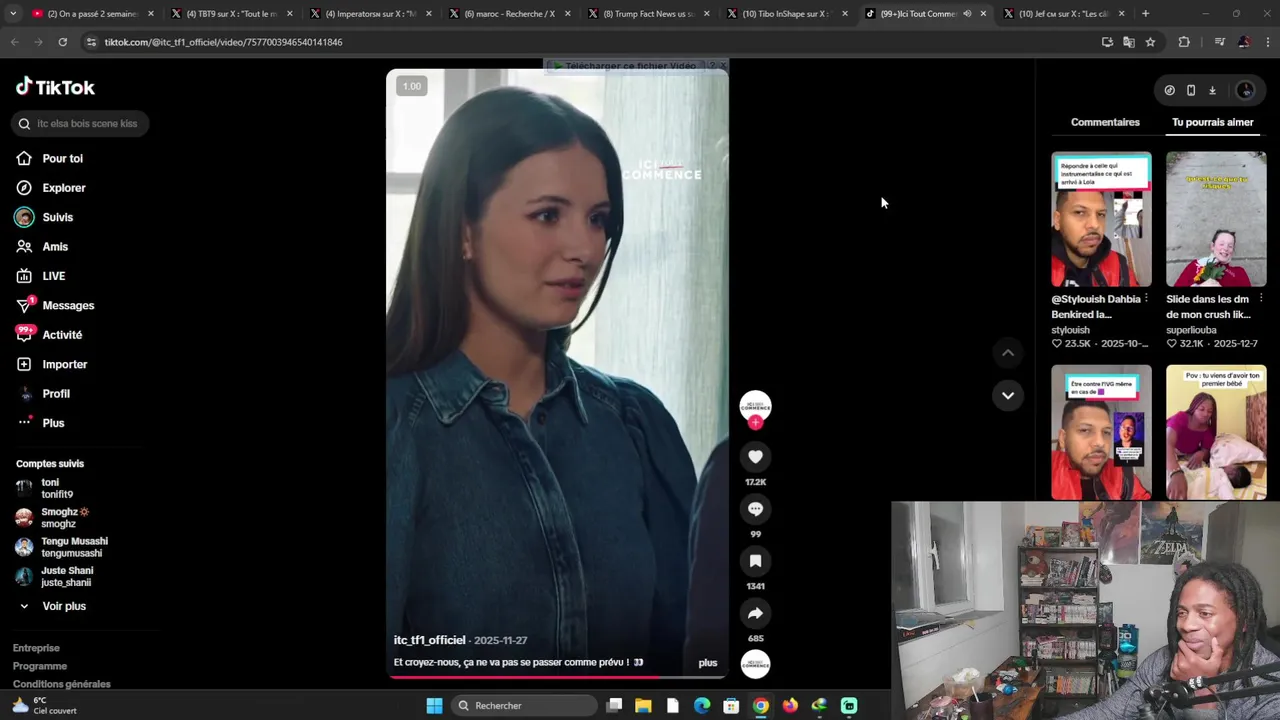Open Suivis feed

tap(45, 217)
